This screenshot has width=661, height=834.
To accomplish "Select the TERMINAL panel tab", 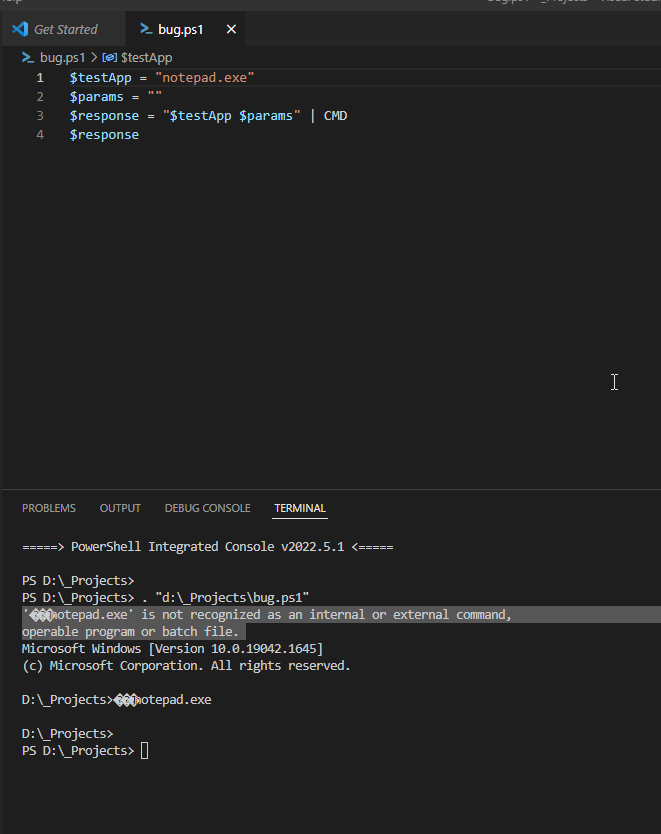I will 300,508.
